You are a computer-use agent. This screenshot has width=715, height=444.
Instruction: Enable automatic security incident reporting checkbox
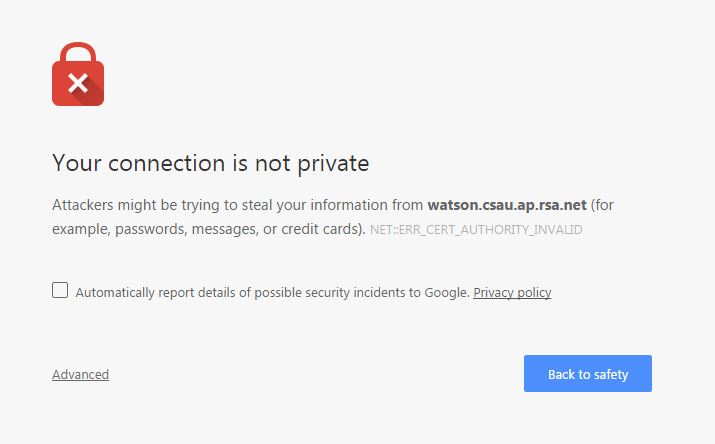point(60,291)
